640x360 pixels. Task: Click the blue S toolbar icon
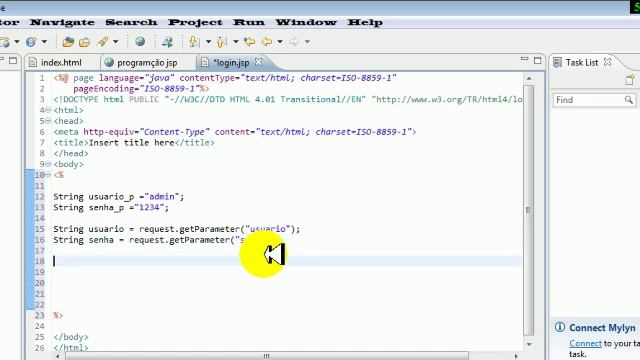click(x=31, y=42)
